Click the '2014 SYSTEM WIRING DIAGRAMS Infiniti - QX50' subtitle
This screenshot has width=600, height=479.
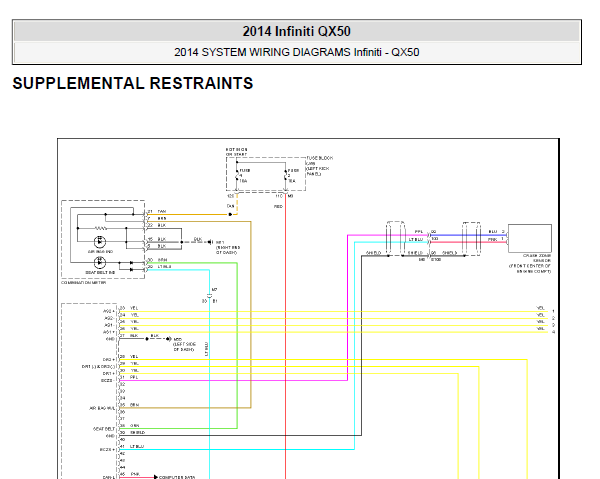tap(297, 52)
